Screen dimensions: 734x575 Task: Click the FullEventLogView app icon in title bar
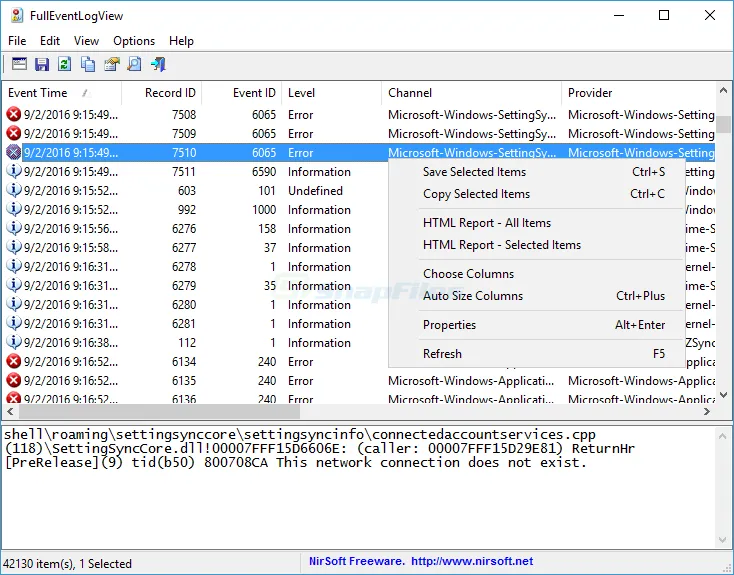[17, 15]
